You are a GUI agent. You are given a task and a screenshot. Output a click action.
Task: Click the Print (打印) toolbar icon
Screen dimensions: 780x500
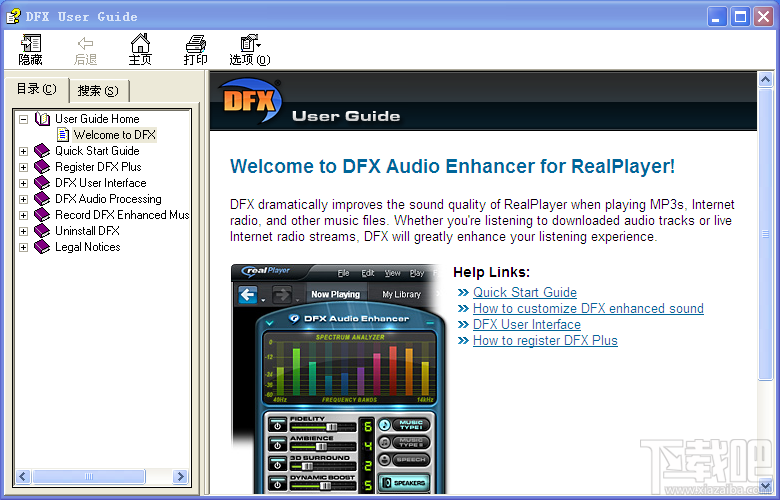[x=195, y=50]
